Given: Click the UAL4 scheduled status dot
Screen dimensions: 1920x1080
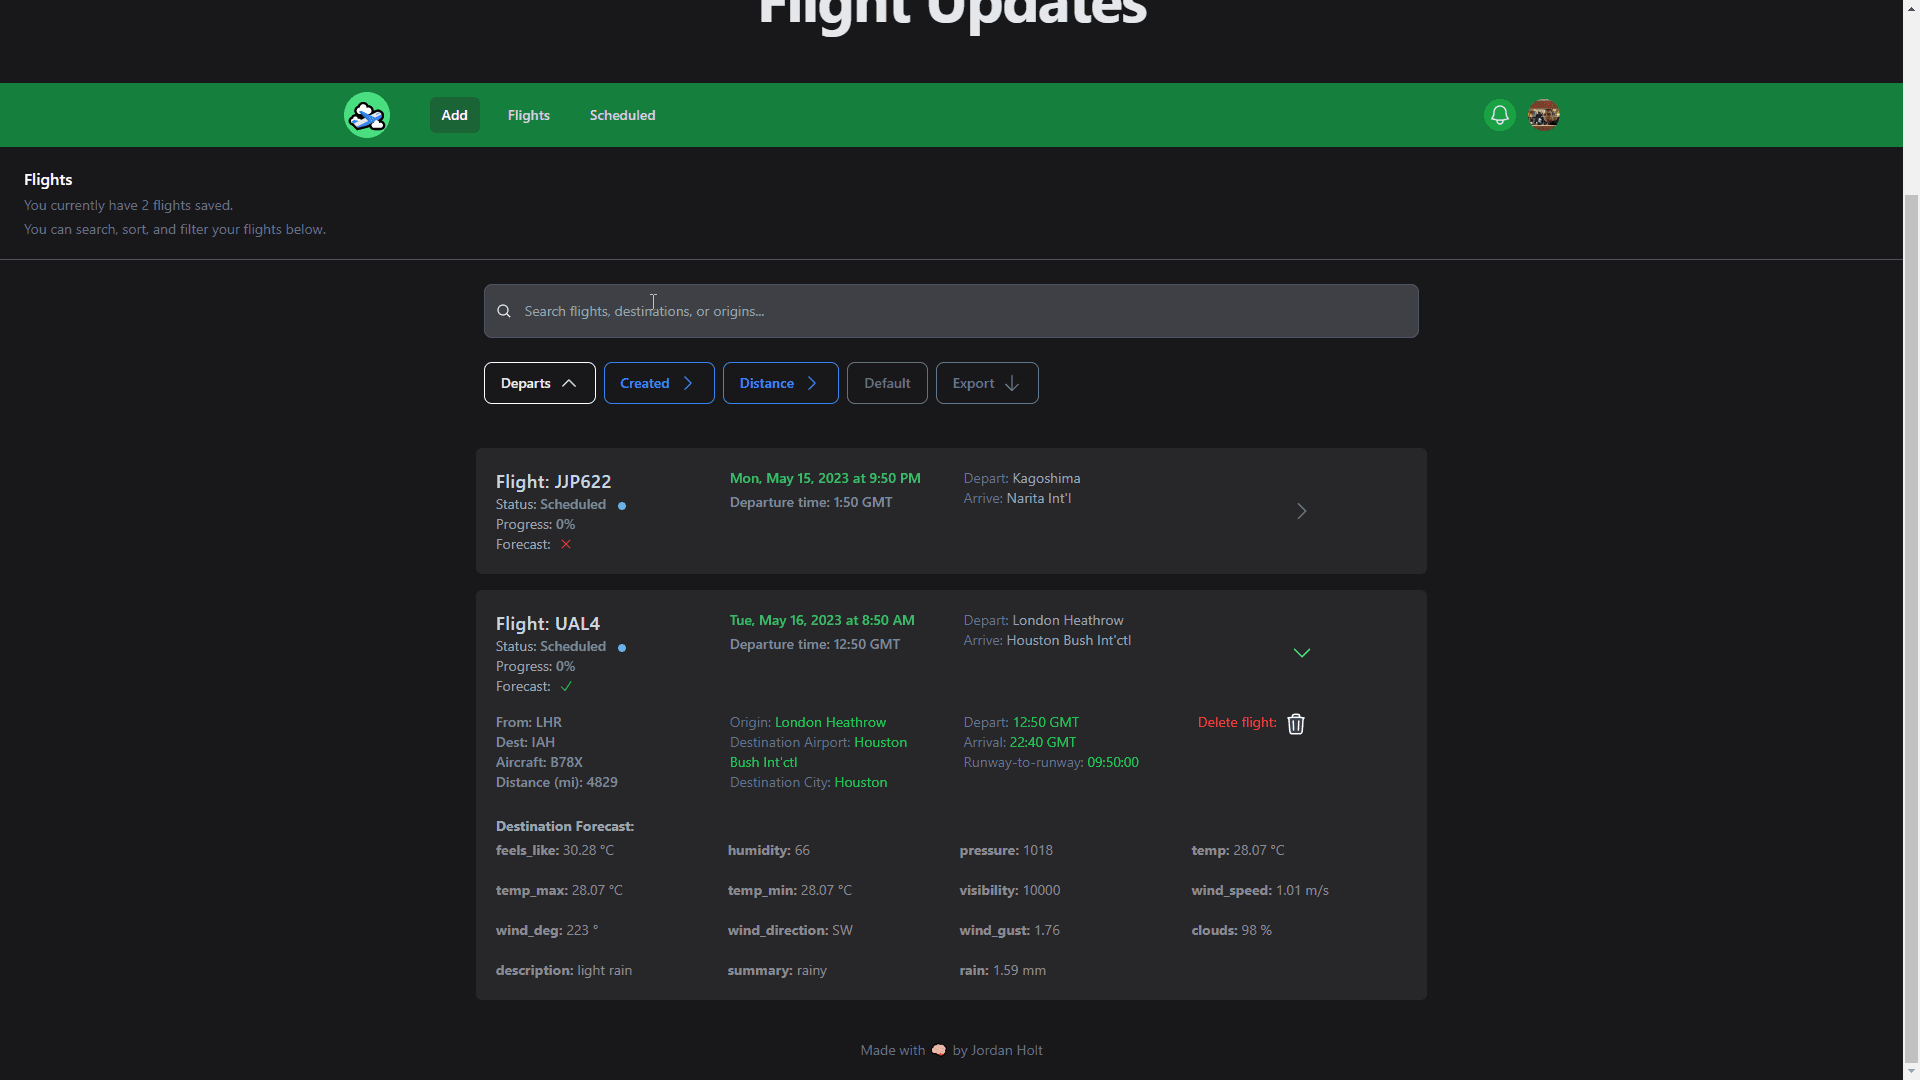Looking at the screenshot, I should pos(622,647).
